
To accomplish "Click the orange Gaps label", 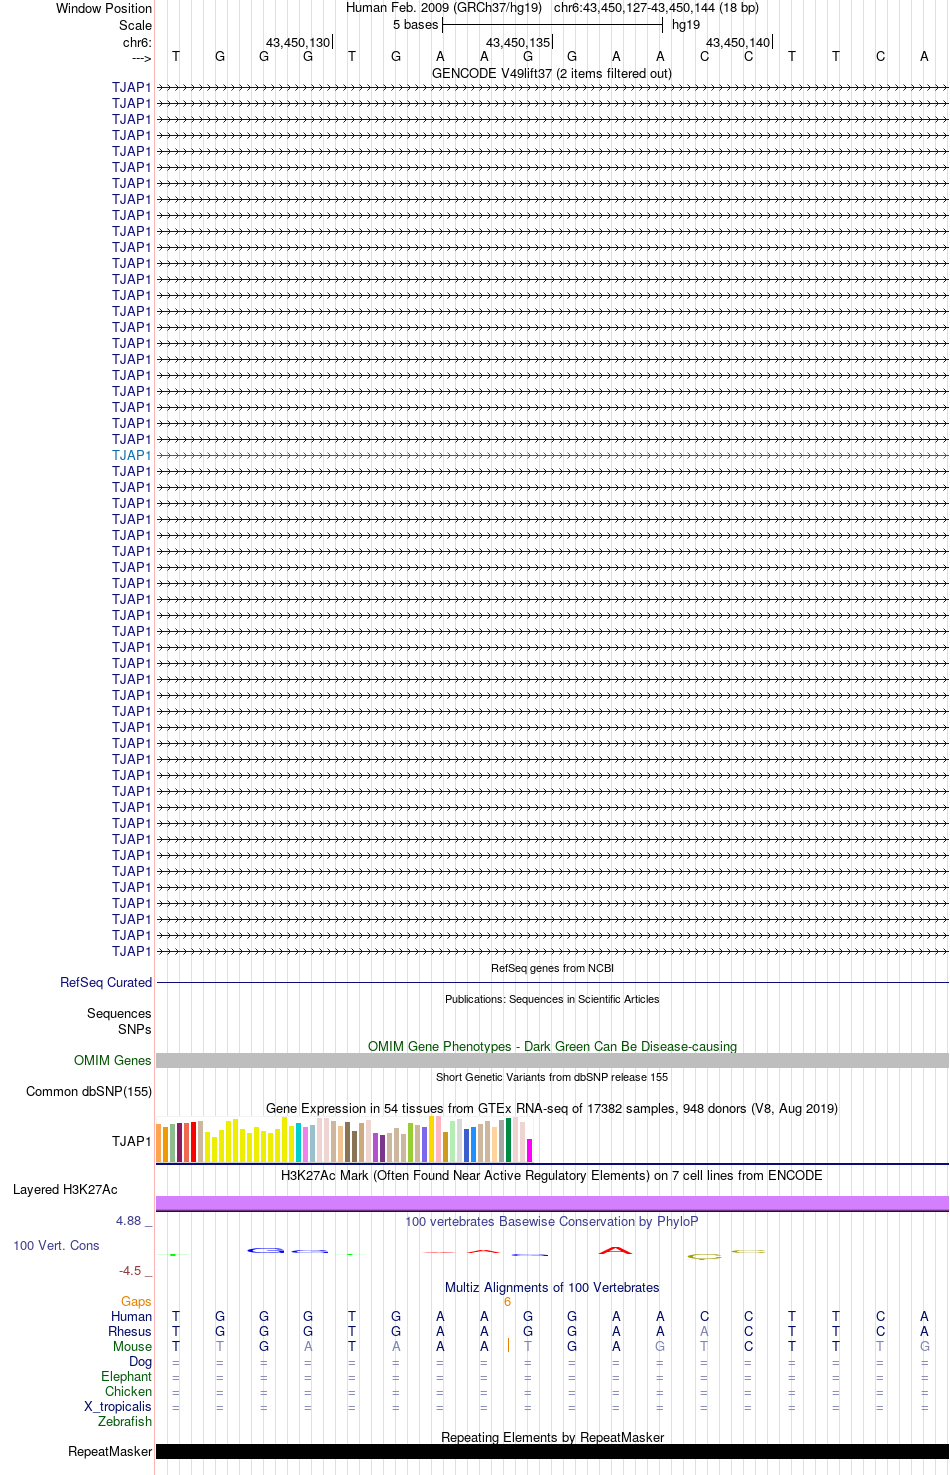I will point(136,1302).
